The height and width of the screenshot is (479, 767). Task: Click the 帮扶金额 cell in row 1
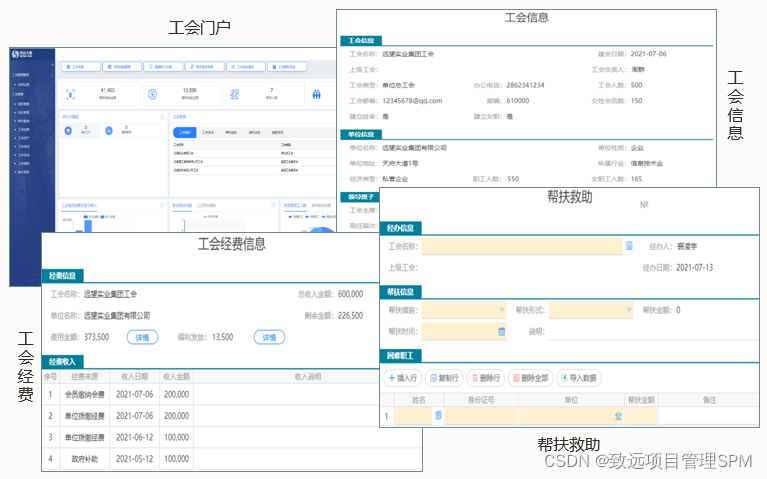point(641,416)
